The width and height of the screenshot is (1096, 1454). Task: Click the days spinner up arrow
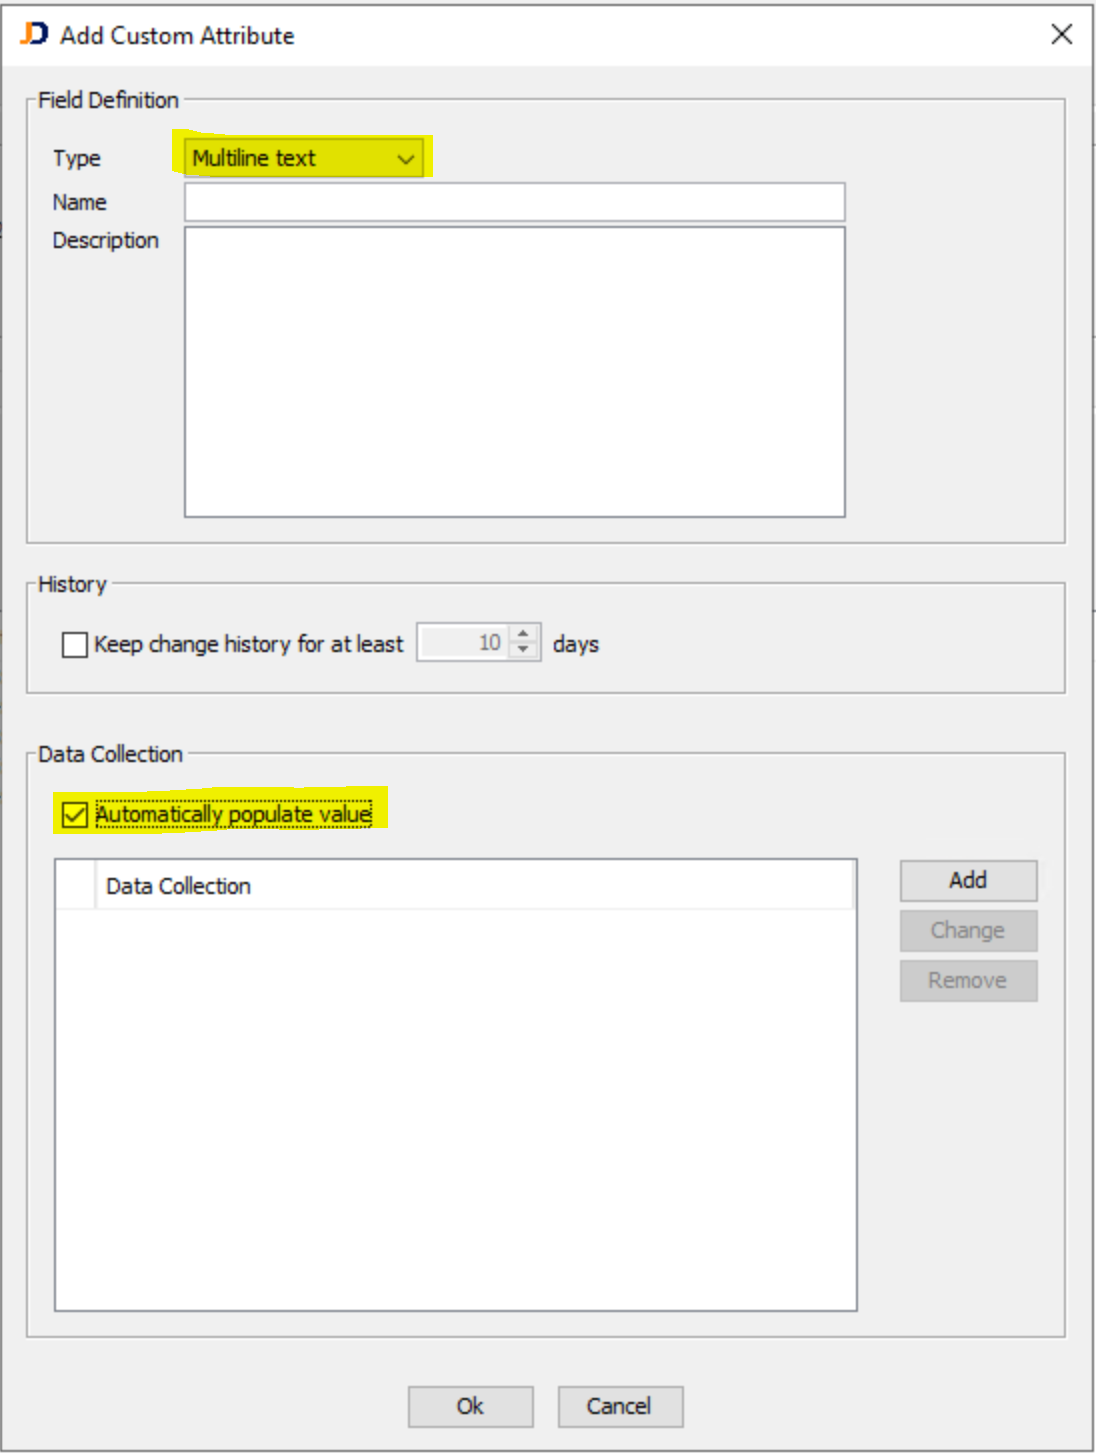(524, 636)
